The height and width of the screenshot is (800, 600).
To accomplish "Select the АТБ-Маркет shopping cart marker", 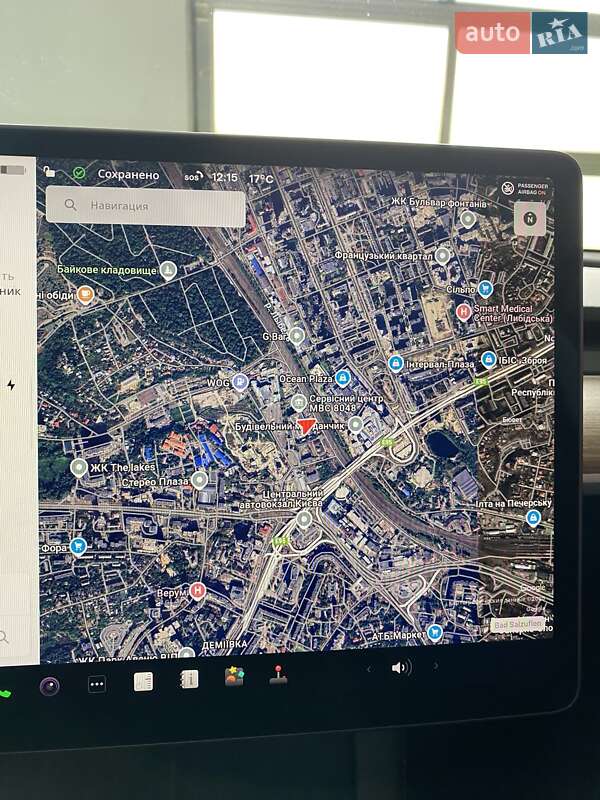I will 435,633.
